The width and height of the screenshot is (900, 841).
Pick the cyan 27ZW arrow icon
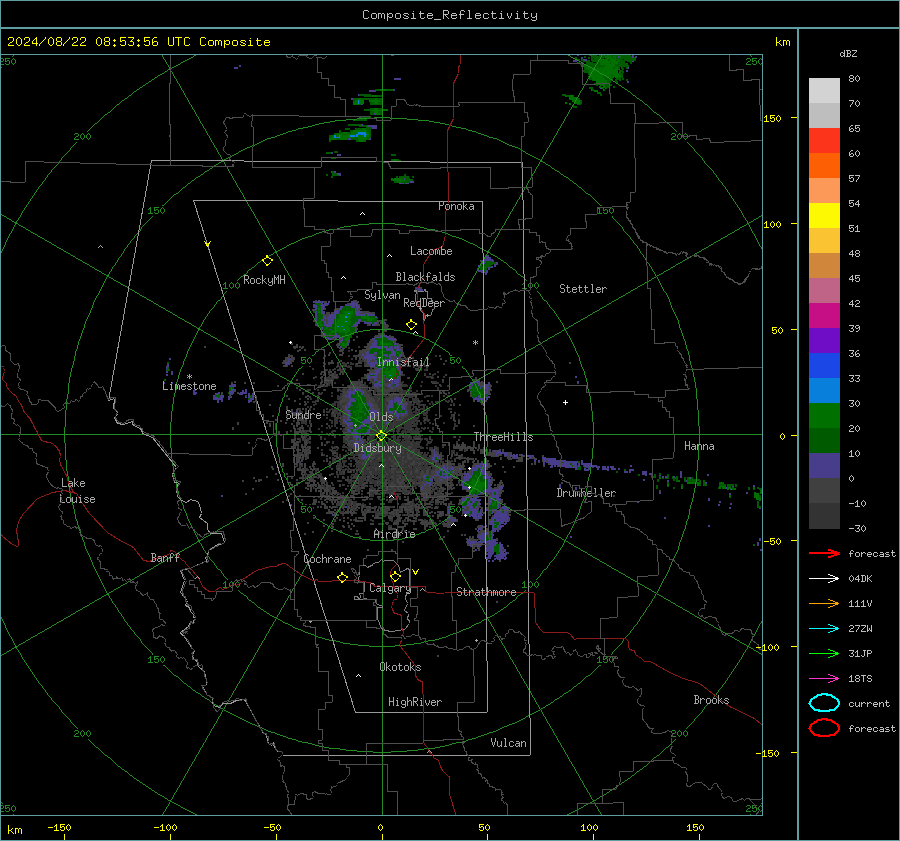pyautogui.click(x=824, y=629)
